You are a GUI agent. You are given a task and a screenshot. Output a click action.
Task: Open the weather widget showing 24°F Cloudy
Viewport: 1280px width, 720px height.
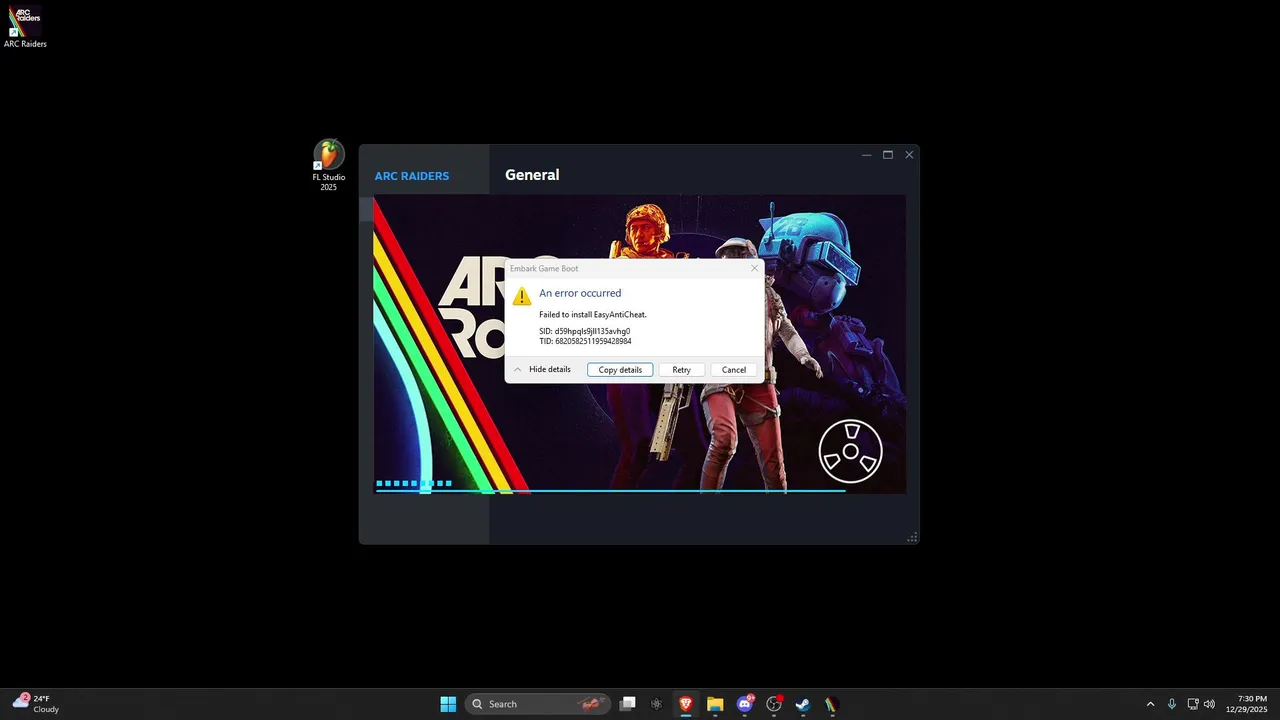pos(36,704)
